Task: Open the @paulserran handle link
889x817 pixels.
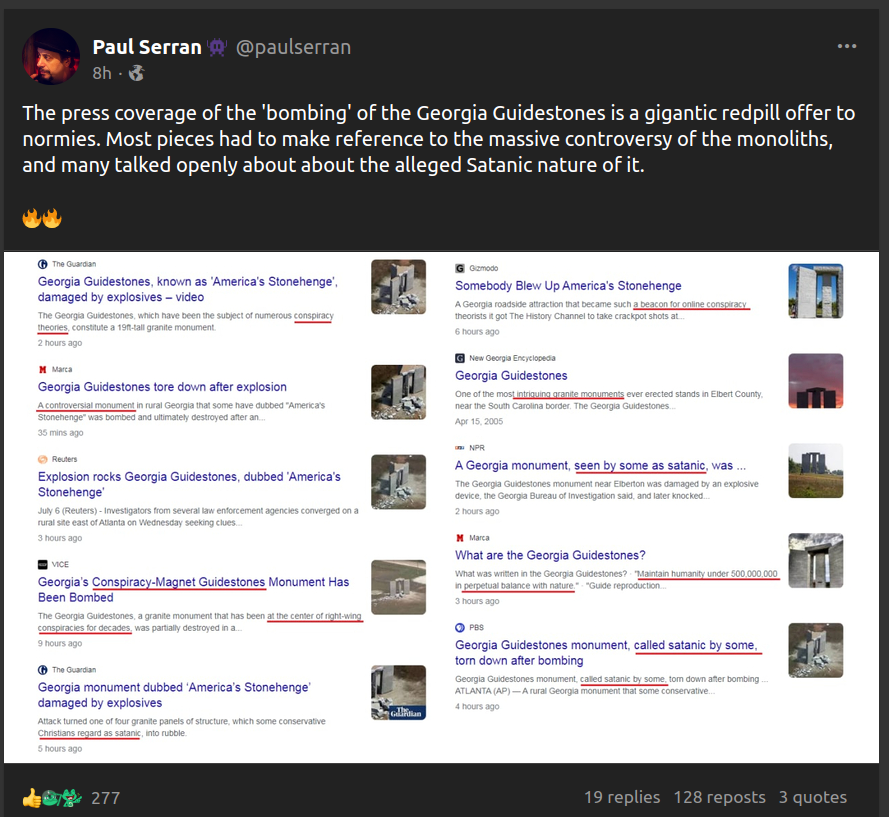Action: point(293,47)
